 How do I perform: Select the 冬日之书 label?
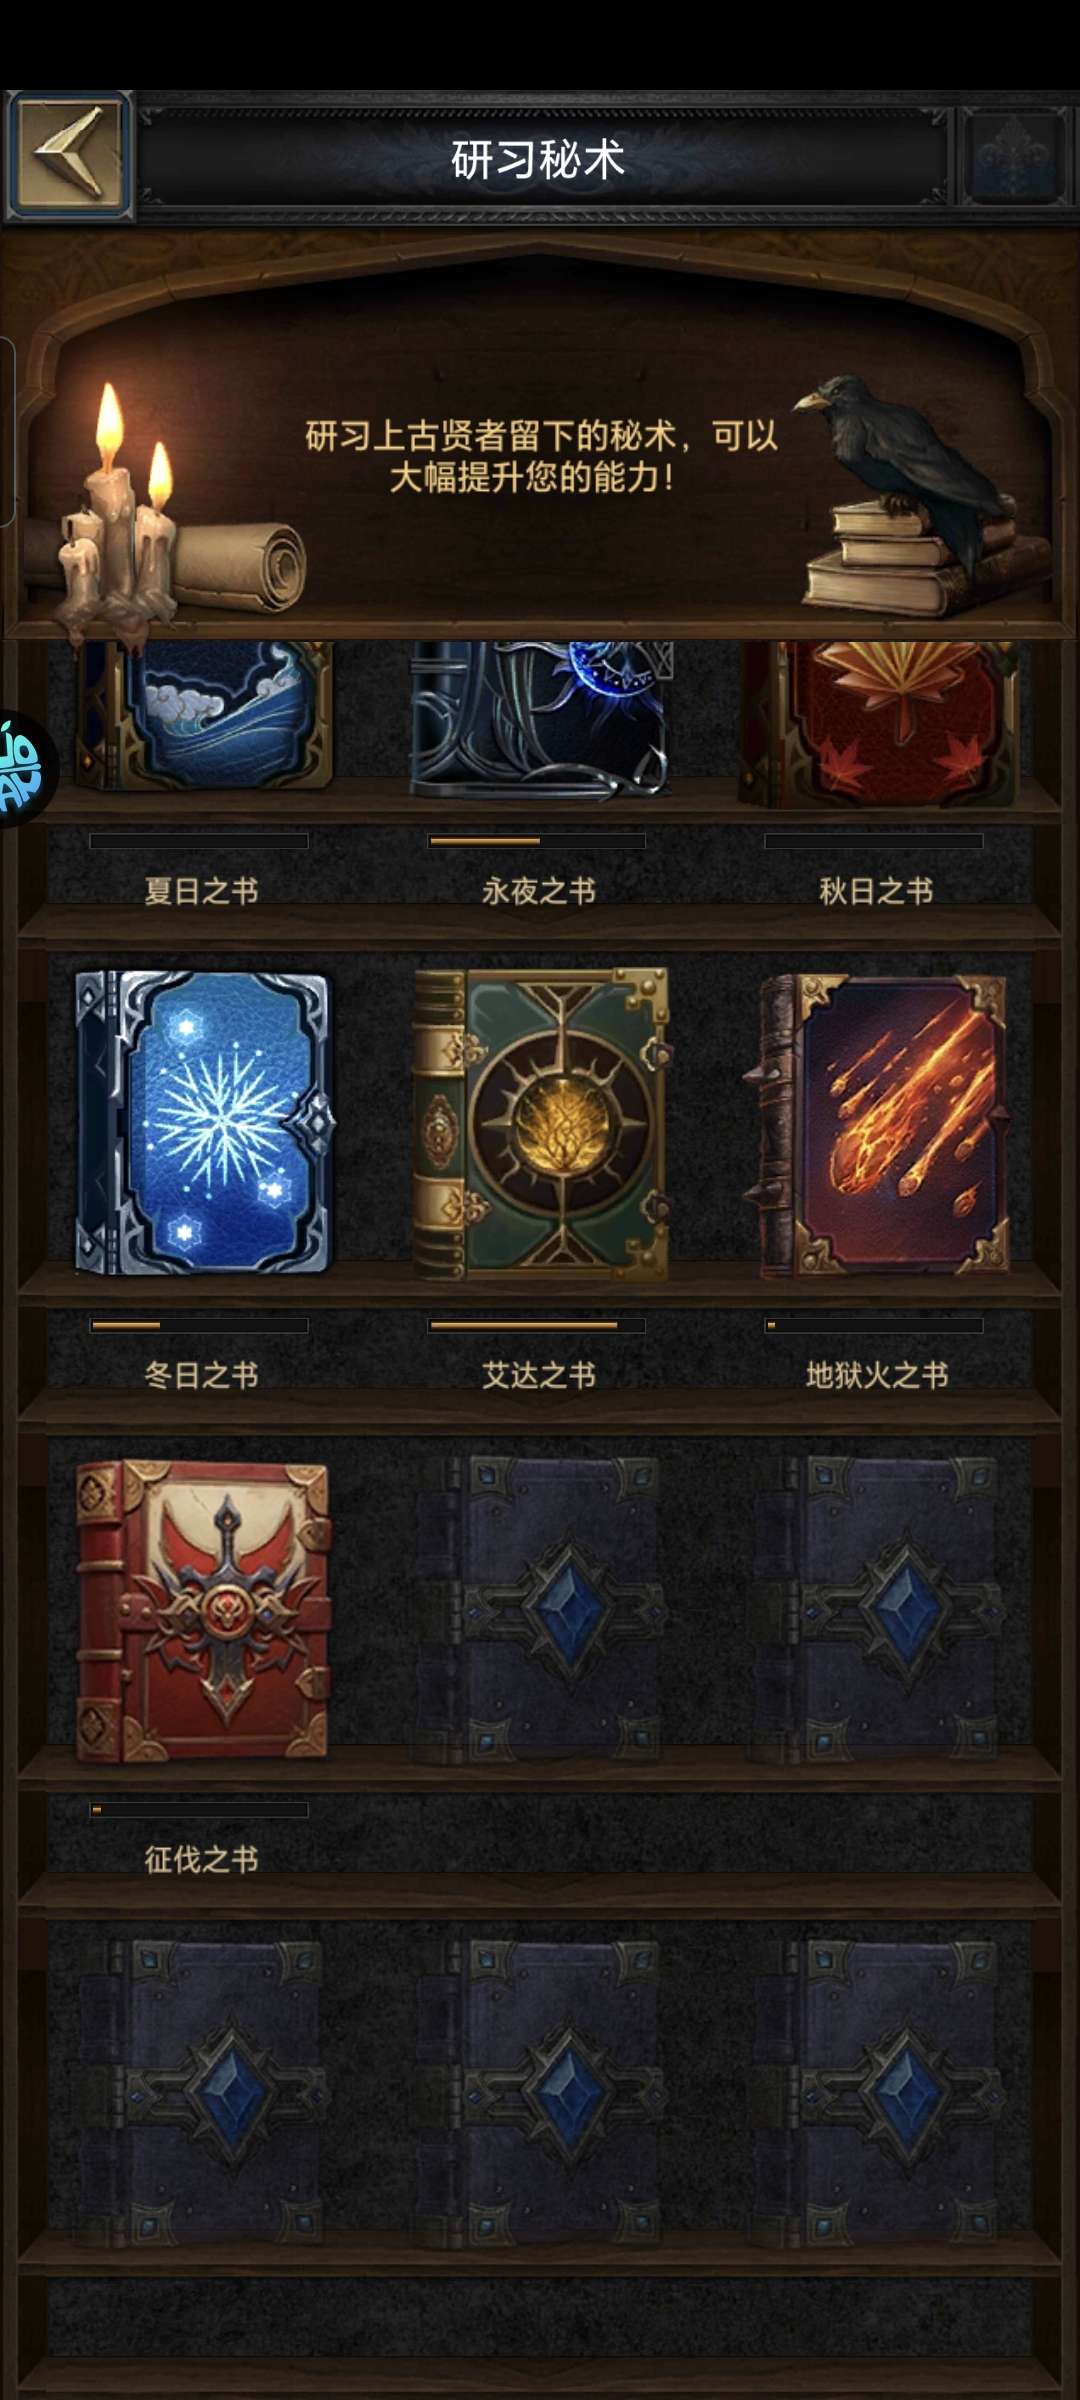[x=201, y=1375]
